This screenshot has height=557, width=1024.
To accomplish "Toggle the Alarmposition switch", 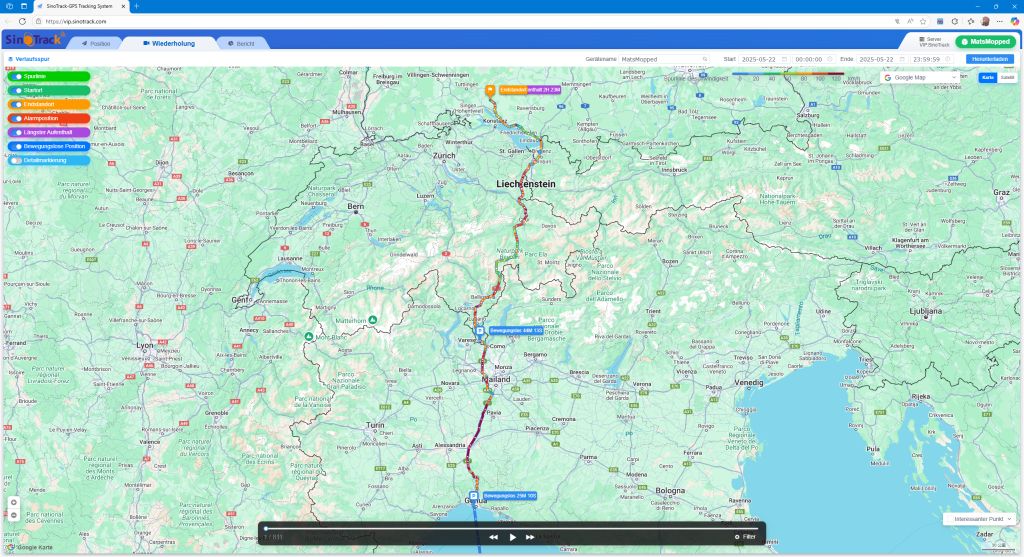I will coord(18,118).
